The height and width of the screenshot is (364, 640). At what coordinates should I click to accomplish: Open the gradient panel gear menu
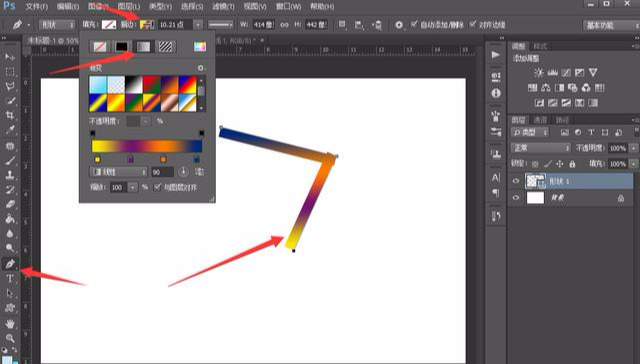click(x=200, y=68)
